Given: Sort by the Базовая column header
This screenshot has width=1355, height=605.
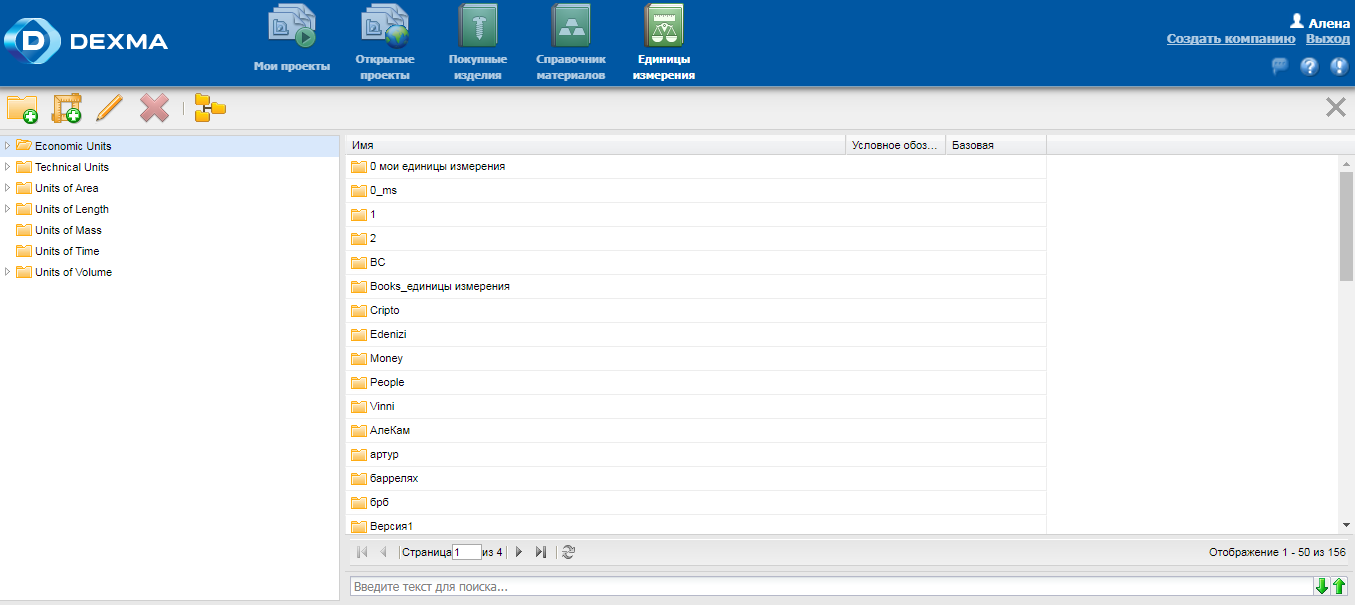Looking at the screenshot, I should tap(996, 145).
